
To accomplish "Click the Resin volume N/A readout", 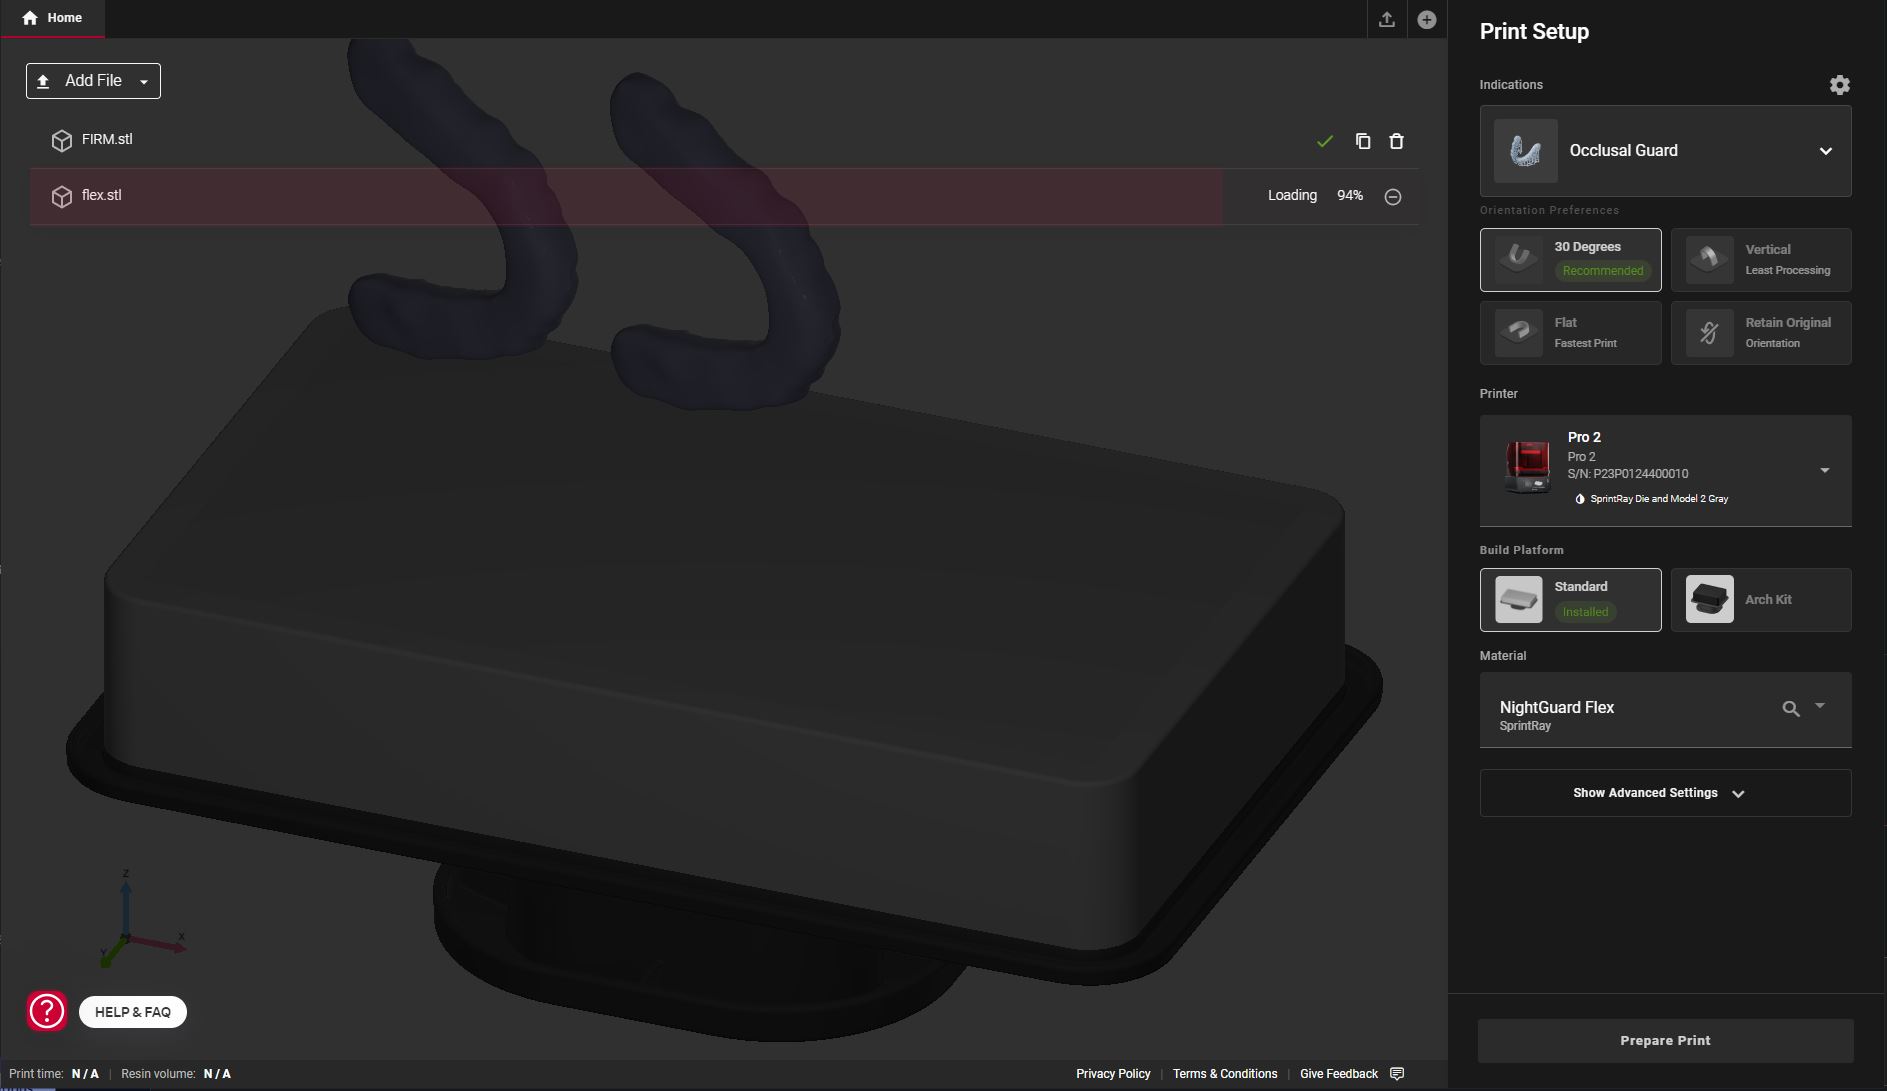I will click(176, 1074).
